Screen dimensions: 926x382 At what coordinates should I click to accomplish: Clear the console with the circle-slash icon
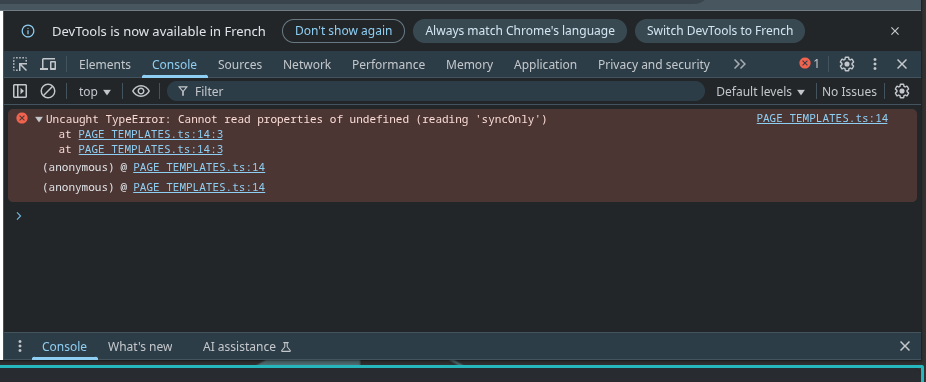(48, 92)
